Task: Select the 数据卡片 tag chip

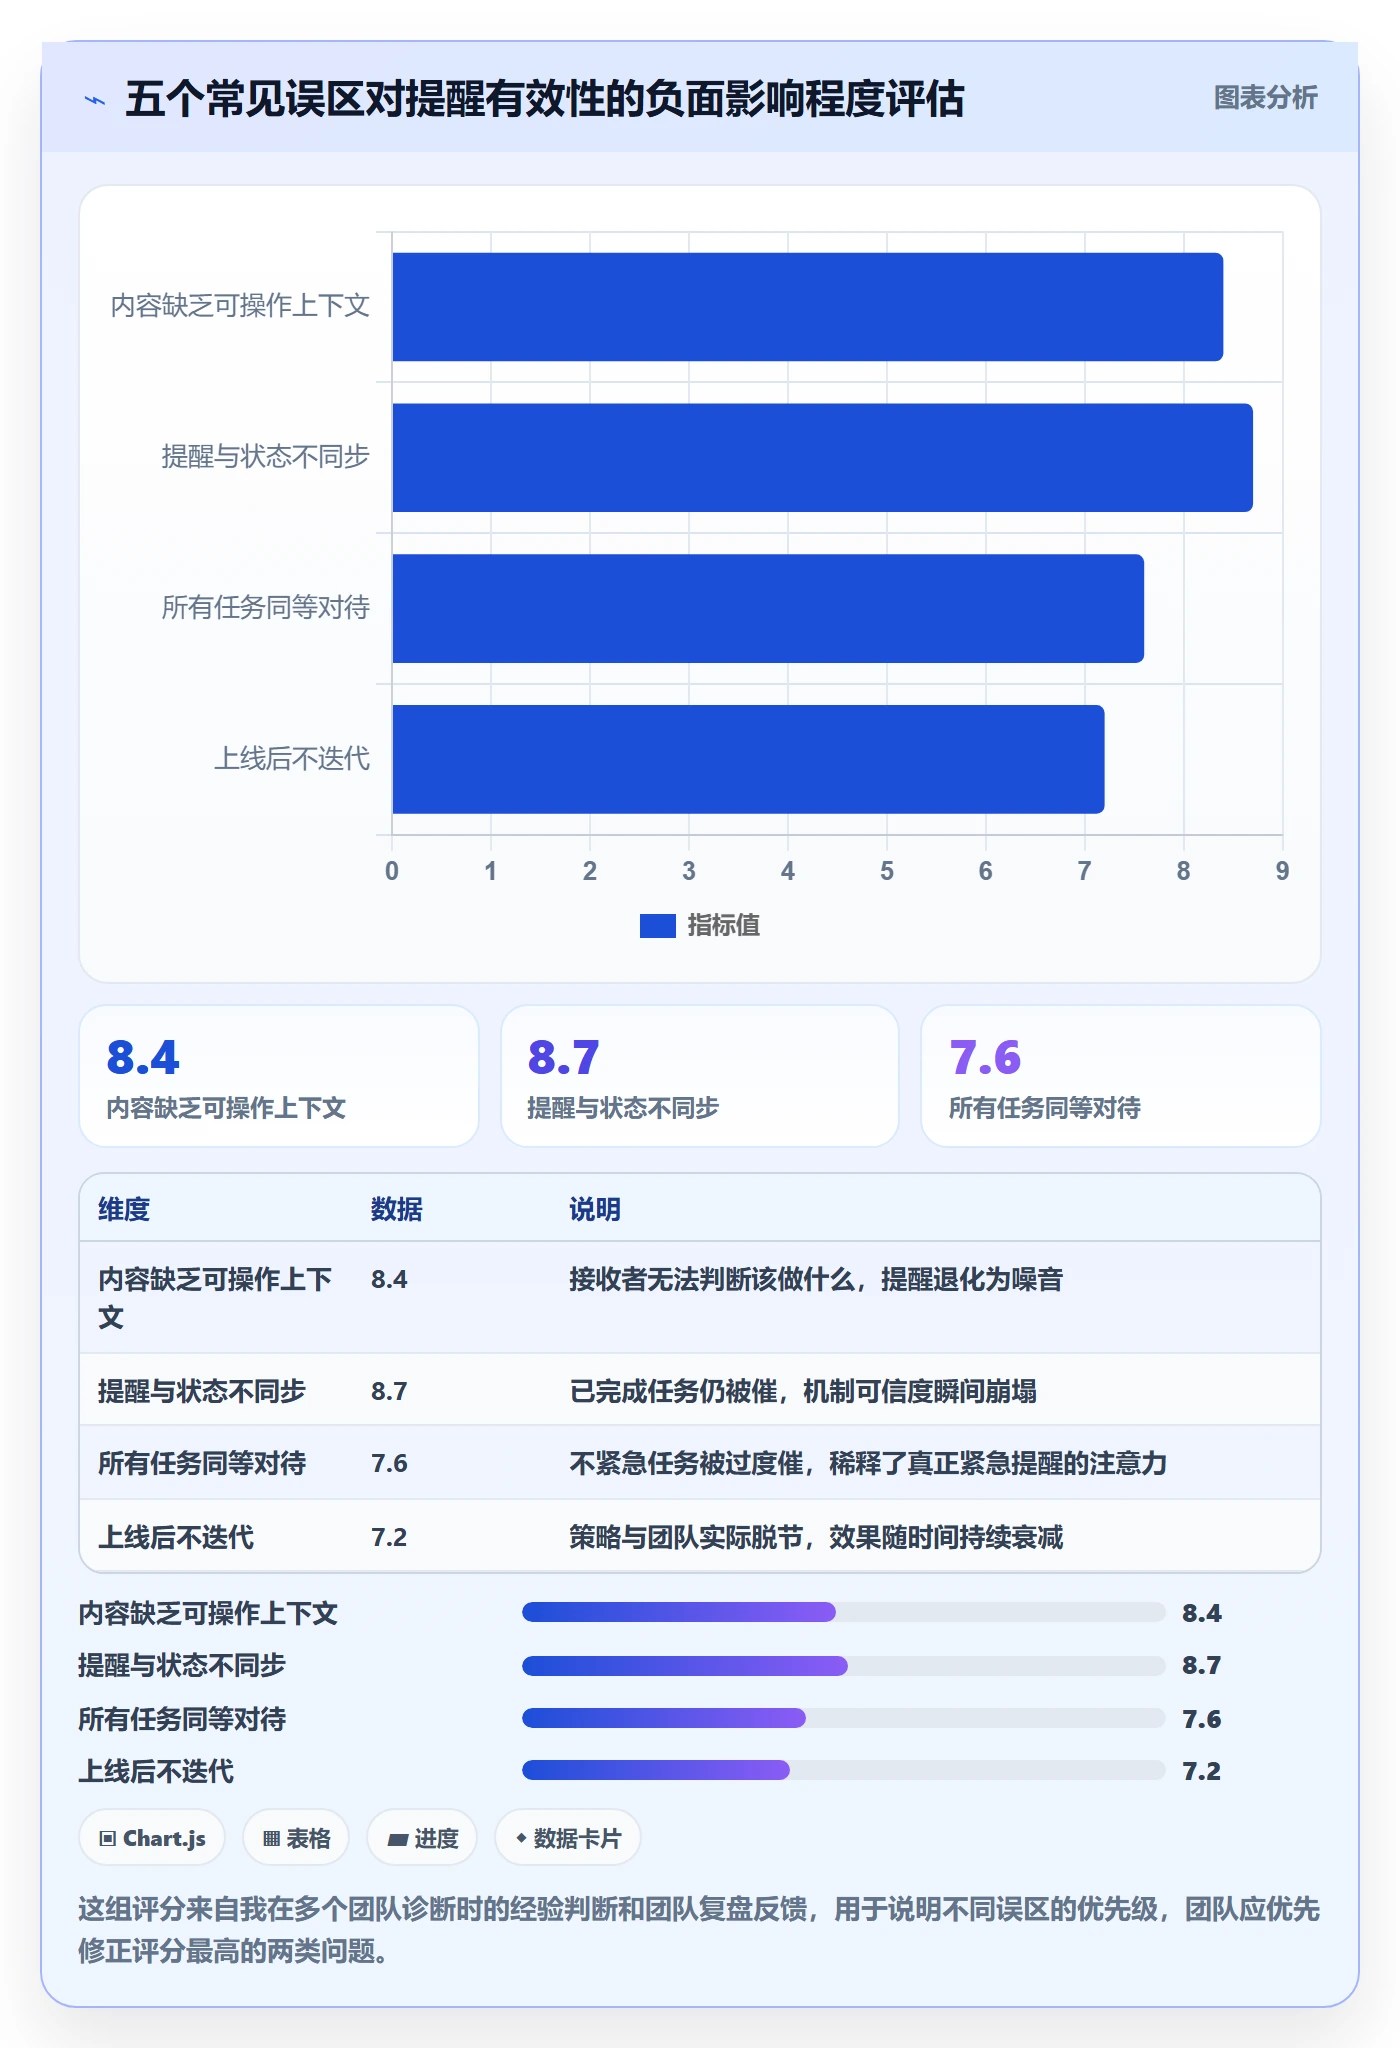Action: (568, 1838)
